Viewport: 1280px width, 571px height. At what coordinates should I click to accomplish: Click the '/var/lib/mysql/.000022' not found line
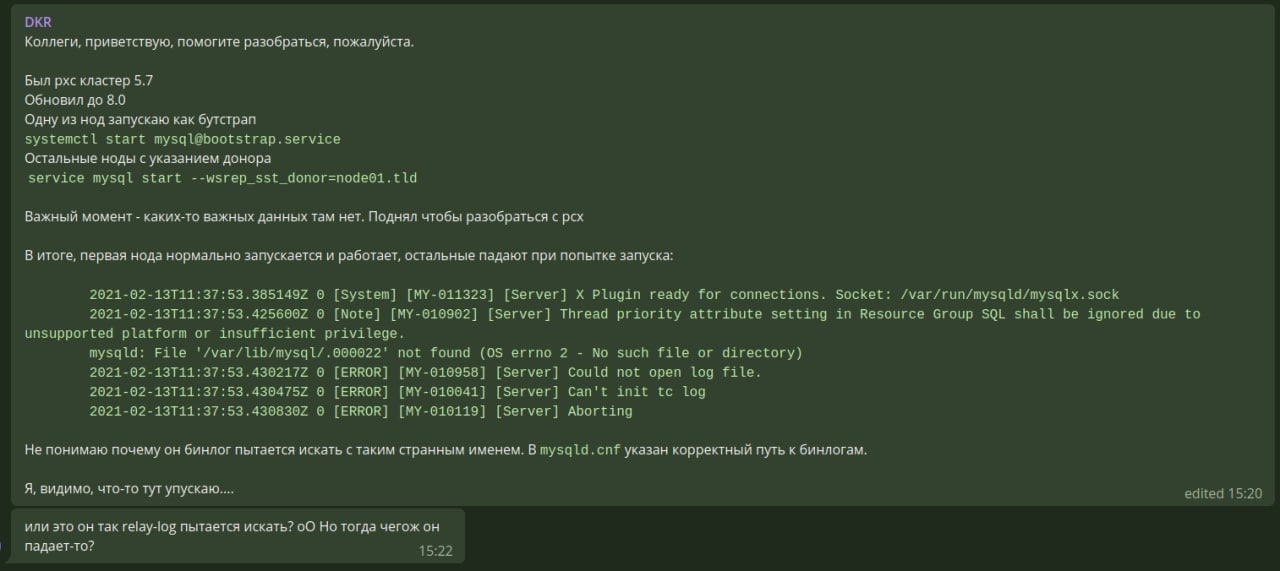(x=446, y=353)
